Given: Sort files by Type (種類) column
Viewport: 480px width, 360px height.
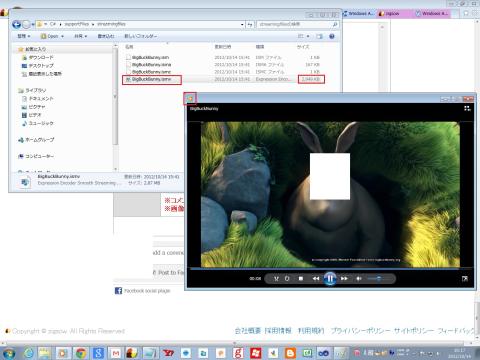Looking at the screenshot, I should (260, 47).
